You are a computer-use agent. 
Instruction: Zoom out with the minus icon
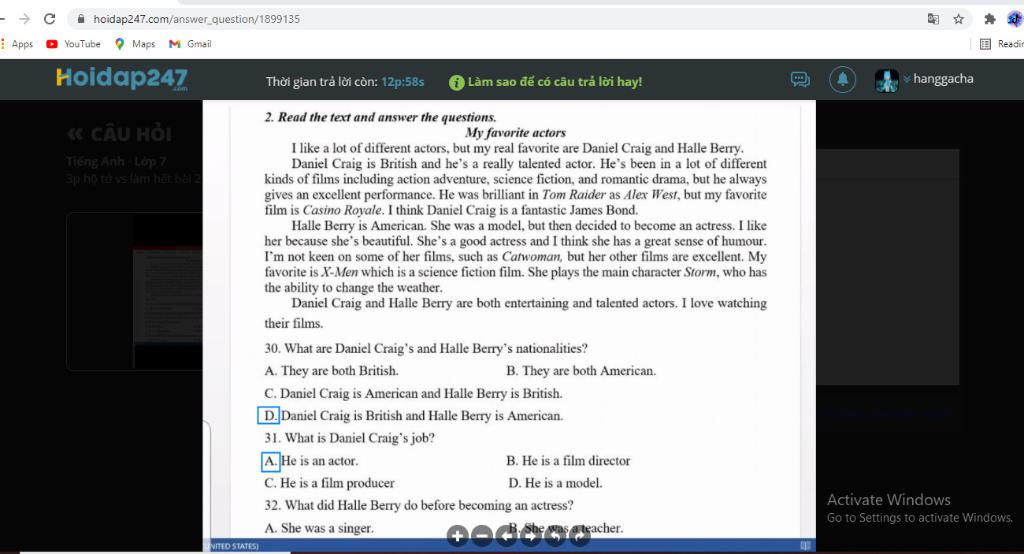coord(482,536)
